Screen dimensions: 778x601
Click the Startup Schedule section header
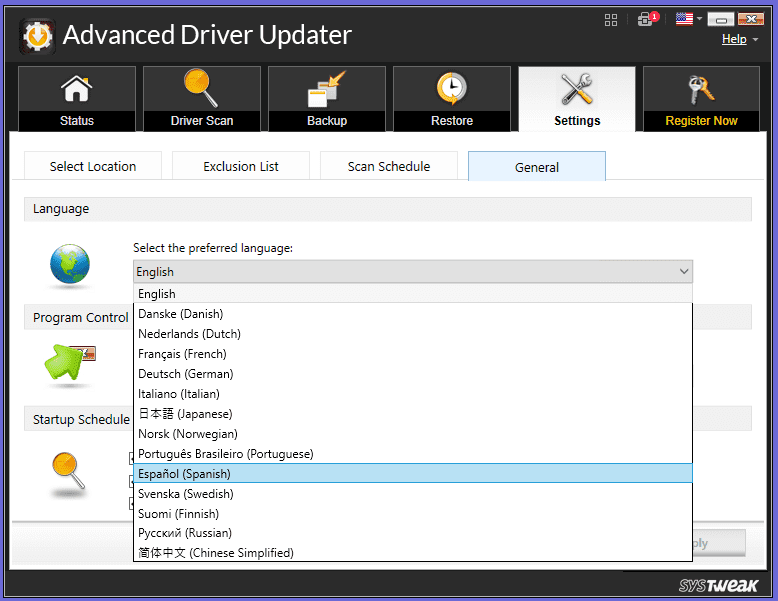tap(81, 419)
